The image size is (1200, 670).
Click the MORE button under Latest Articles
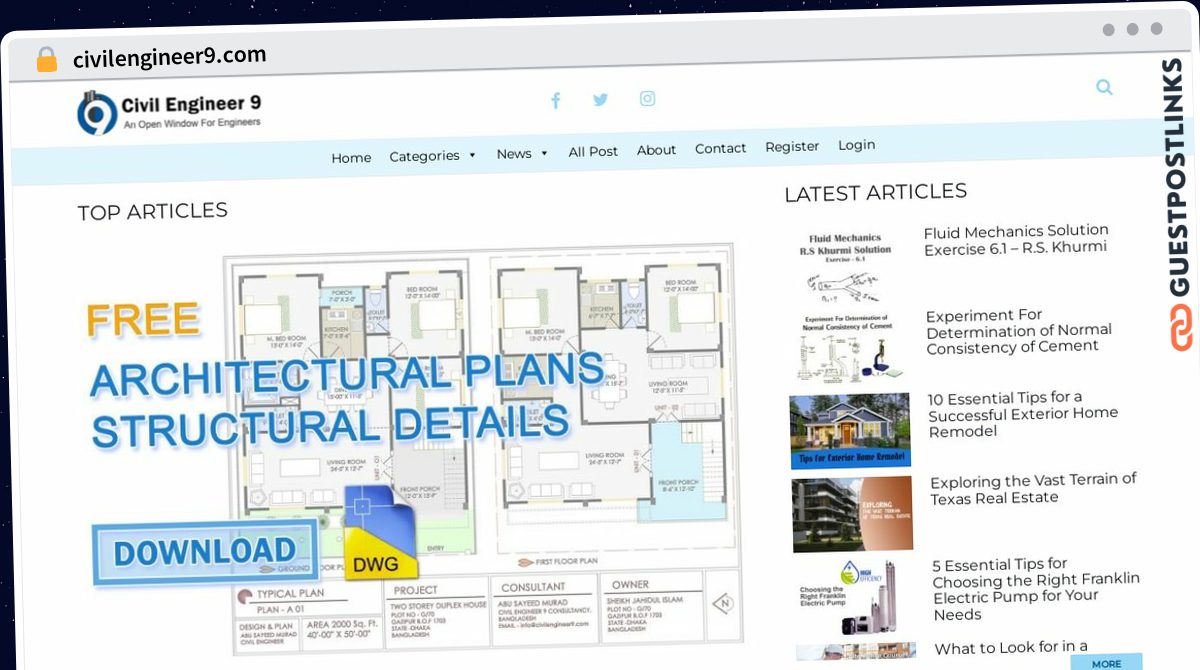[1106, 663]
